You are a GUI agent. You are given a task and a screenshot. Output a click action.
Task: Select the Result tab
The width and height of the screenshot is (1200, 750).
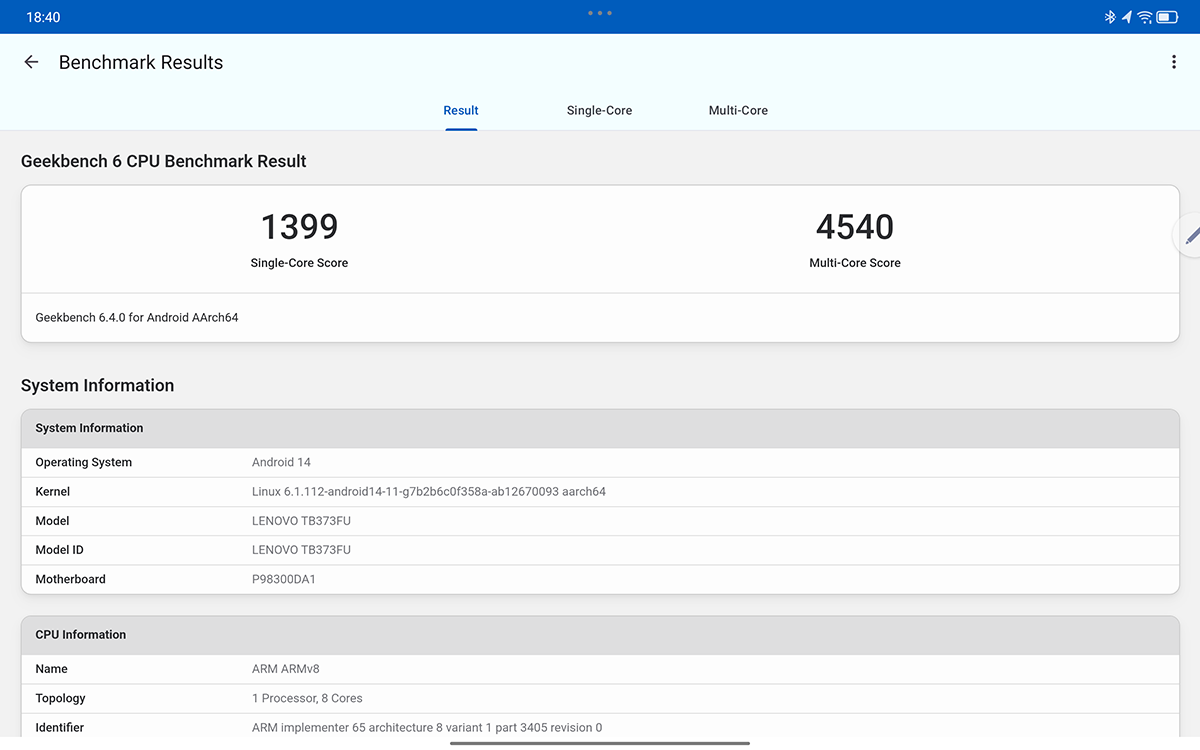[x=461, y=110]
